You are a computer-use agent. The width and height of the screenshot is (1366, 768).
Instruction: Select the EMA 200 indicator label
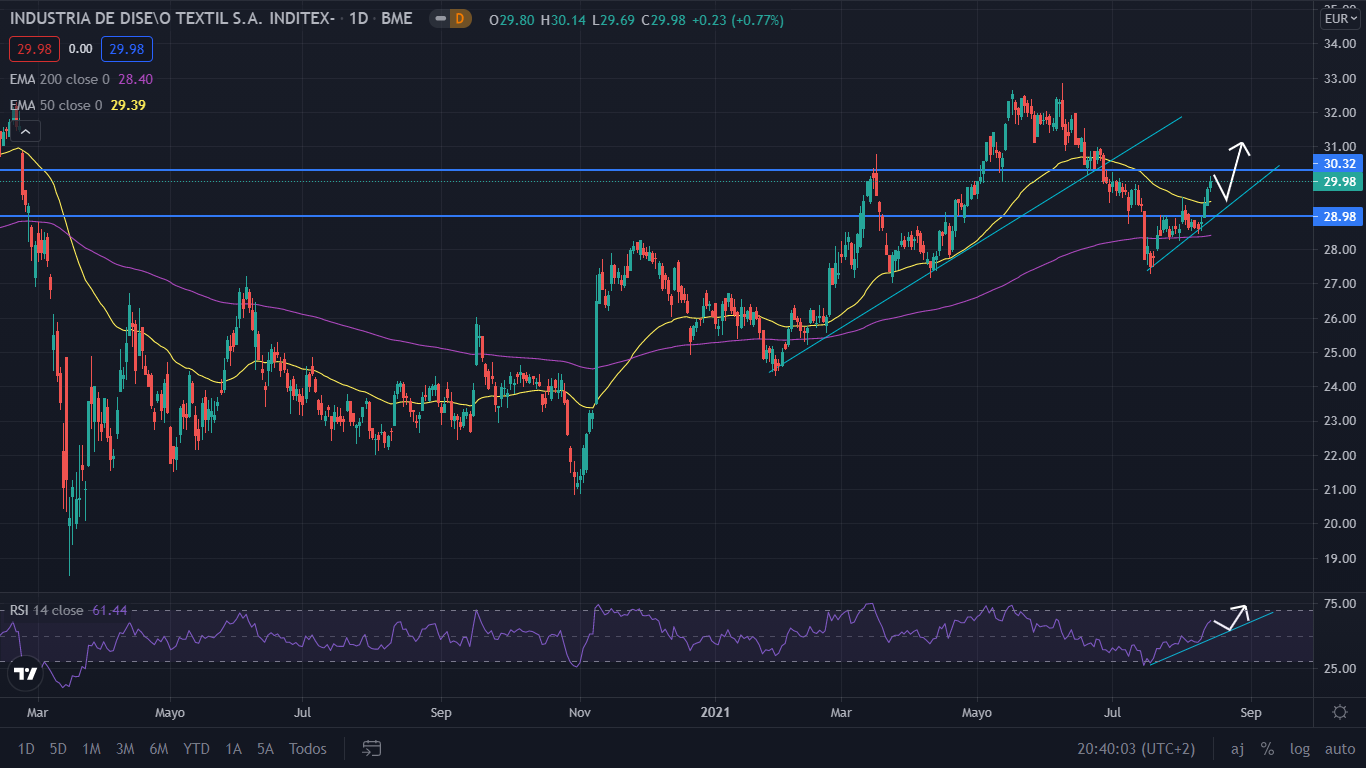[60, 79]
